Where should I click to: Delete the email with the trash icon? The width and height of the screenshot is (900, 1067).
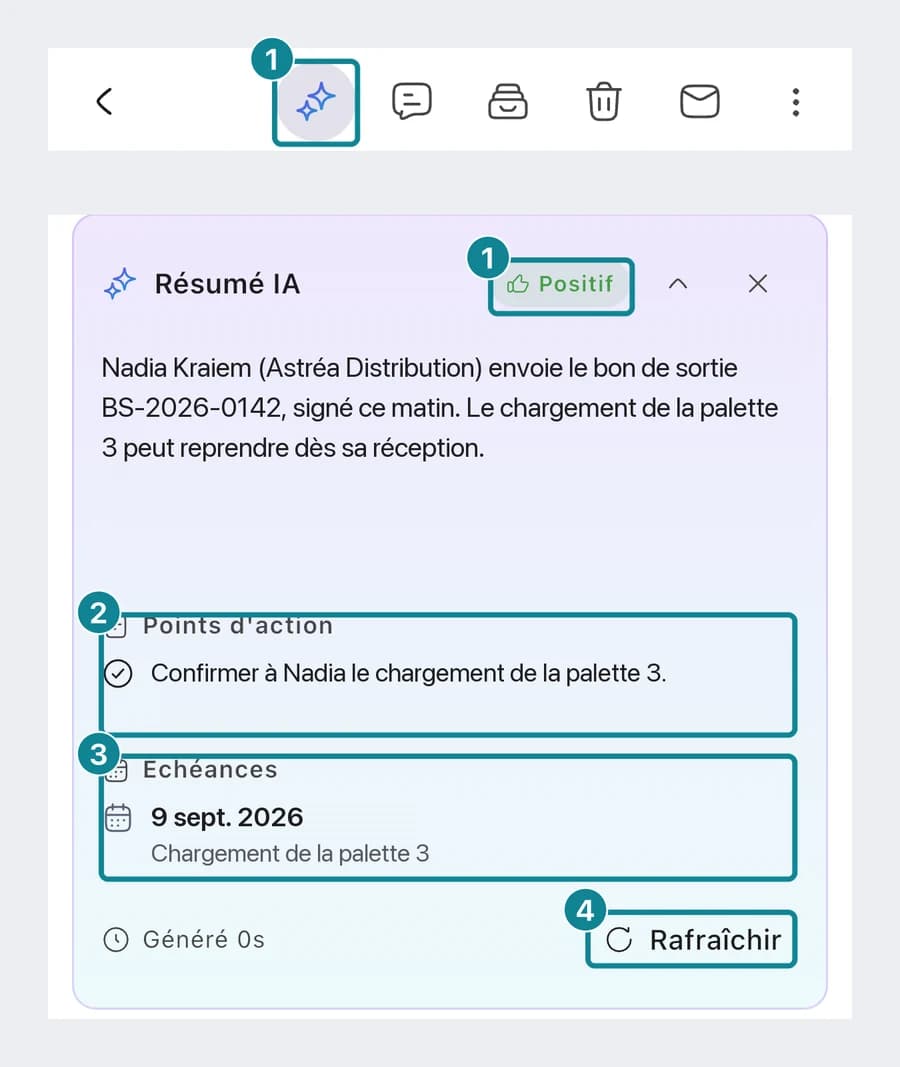[603, 101]
